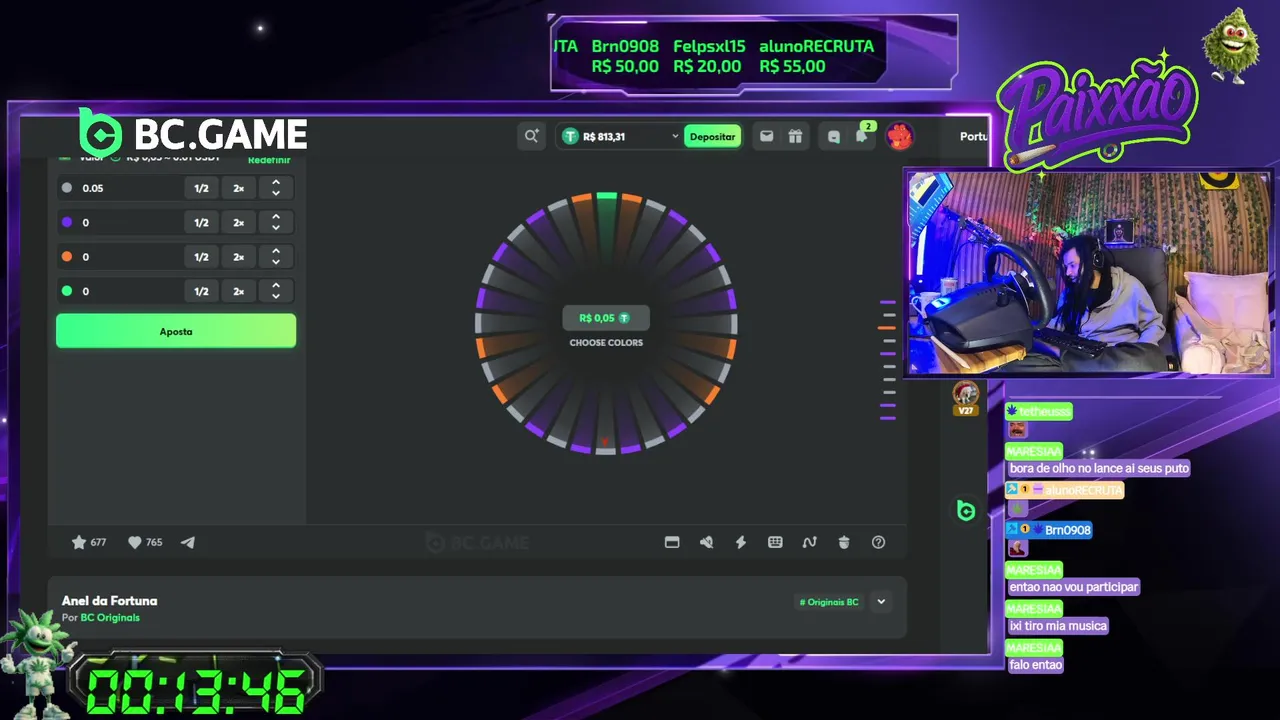1280x720 pixels.
Task: Halve the gray bet with 1/2
Action: pyautogui.click(x=201, y=188)
